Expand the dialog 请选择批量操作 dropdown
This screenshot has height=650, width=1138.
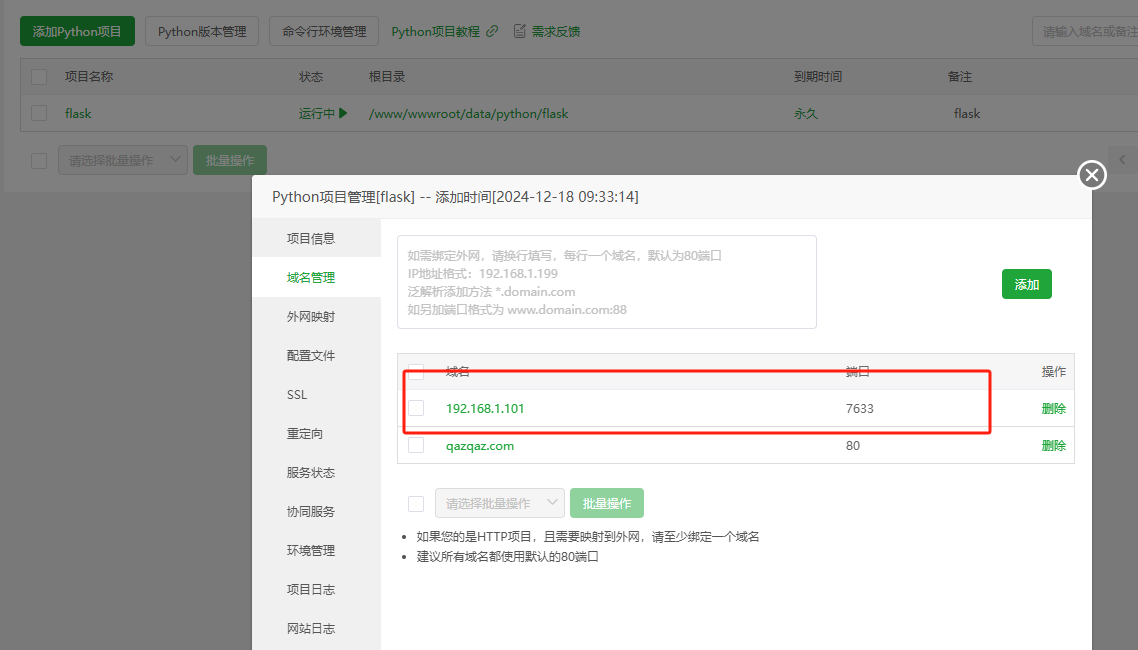click(499, 503)
